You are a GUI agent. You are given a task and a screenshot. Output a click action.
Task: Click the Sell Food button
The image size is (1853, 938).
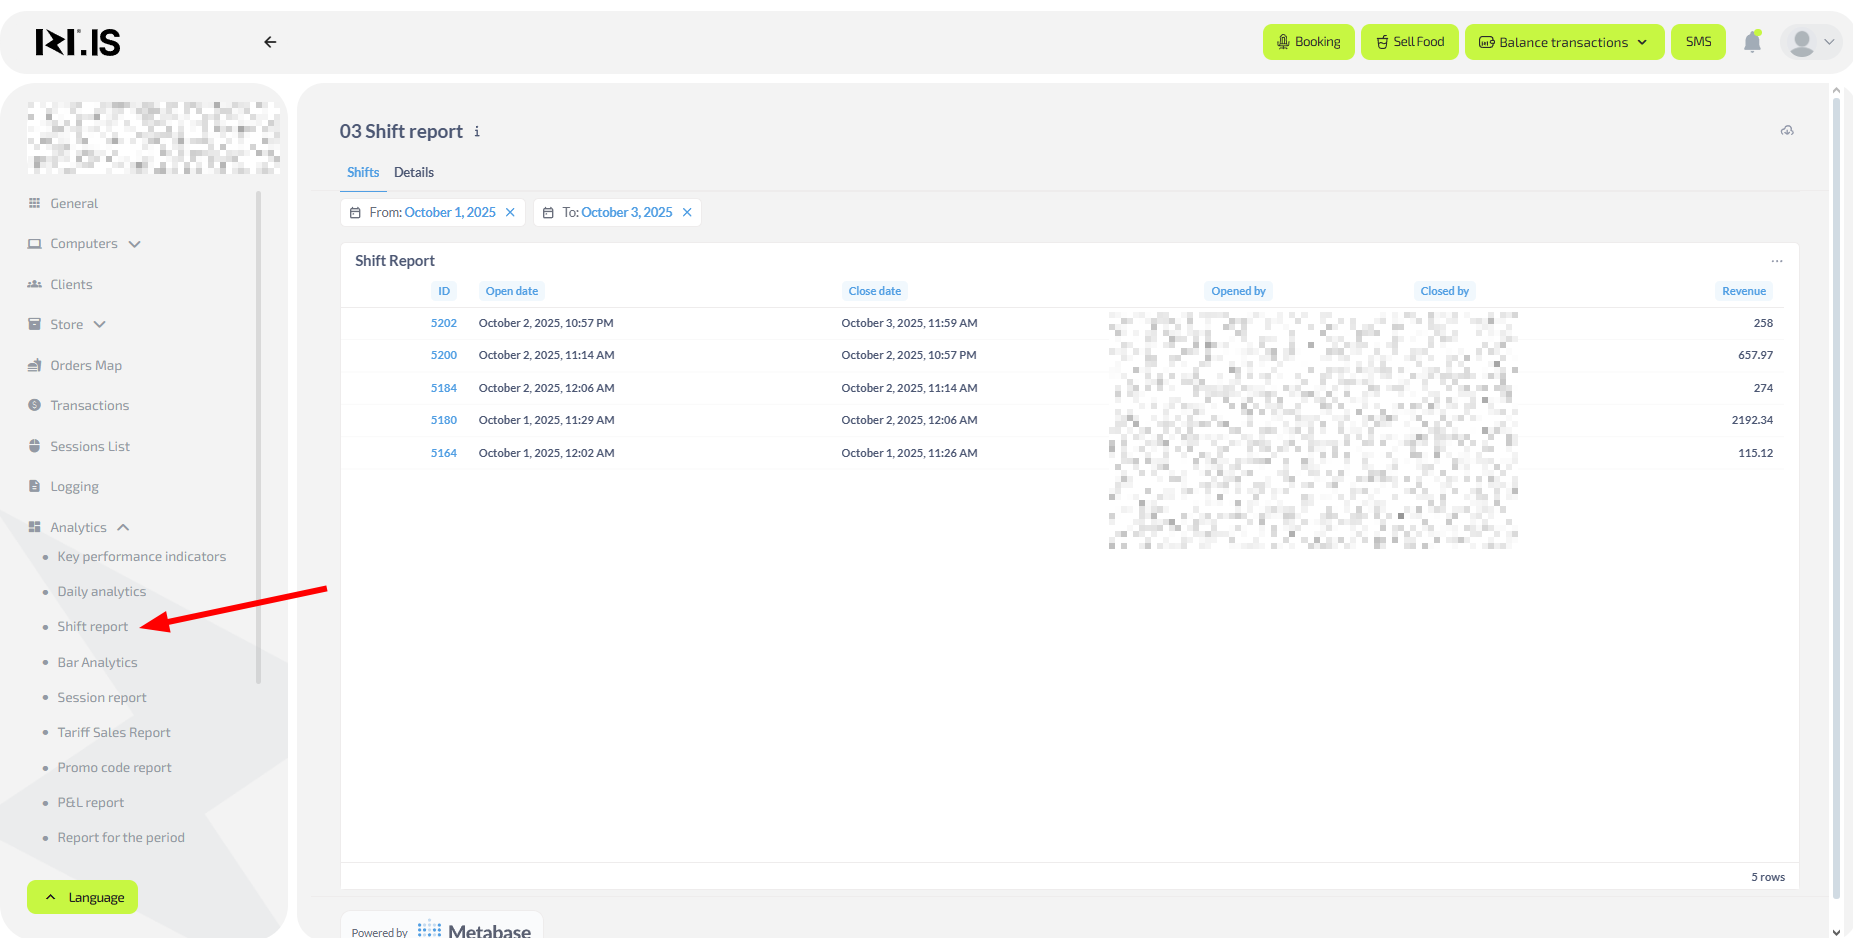1409,42
